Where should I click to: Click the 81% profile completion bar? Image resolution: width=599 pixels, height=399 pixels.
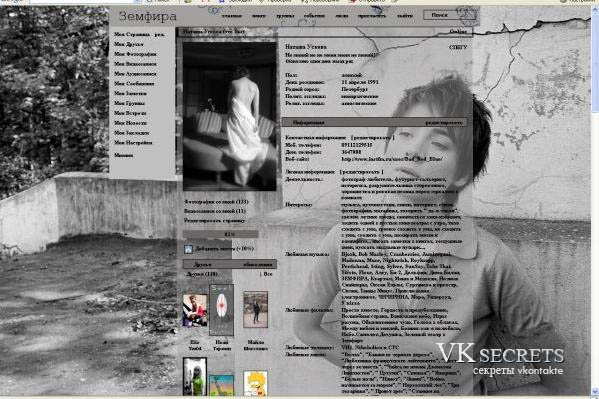[221, 234]
